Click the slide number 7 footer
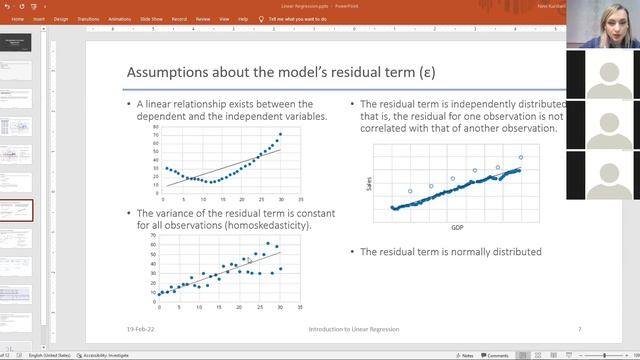 click(x=580, y=329)
